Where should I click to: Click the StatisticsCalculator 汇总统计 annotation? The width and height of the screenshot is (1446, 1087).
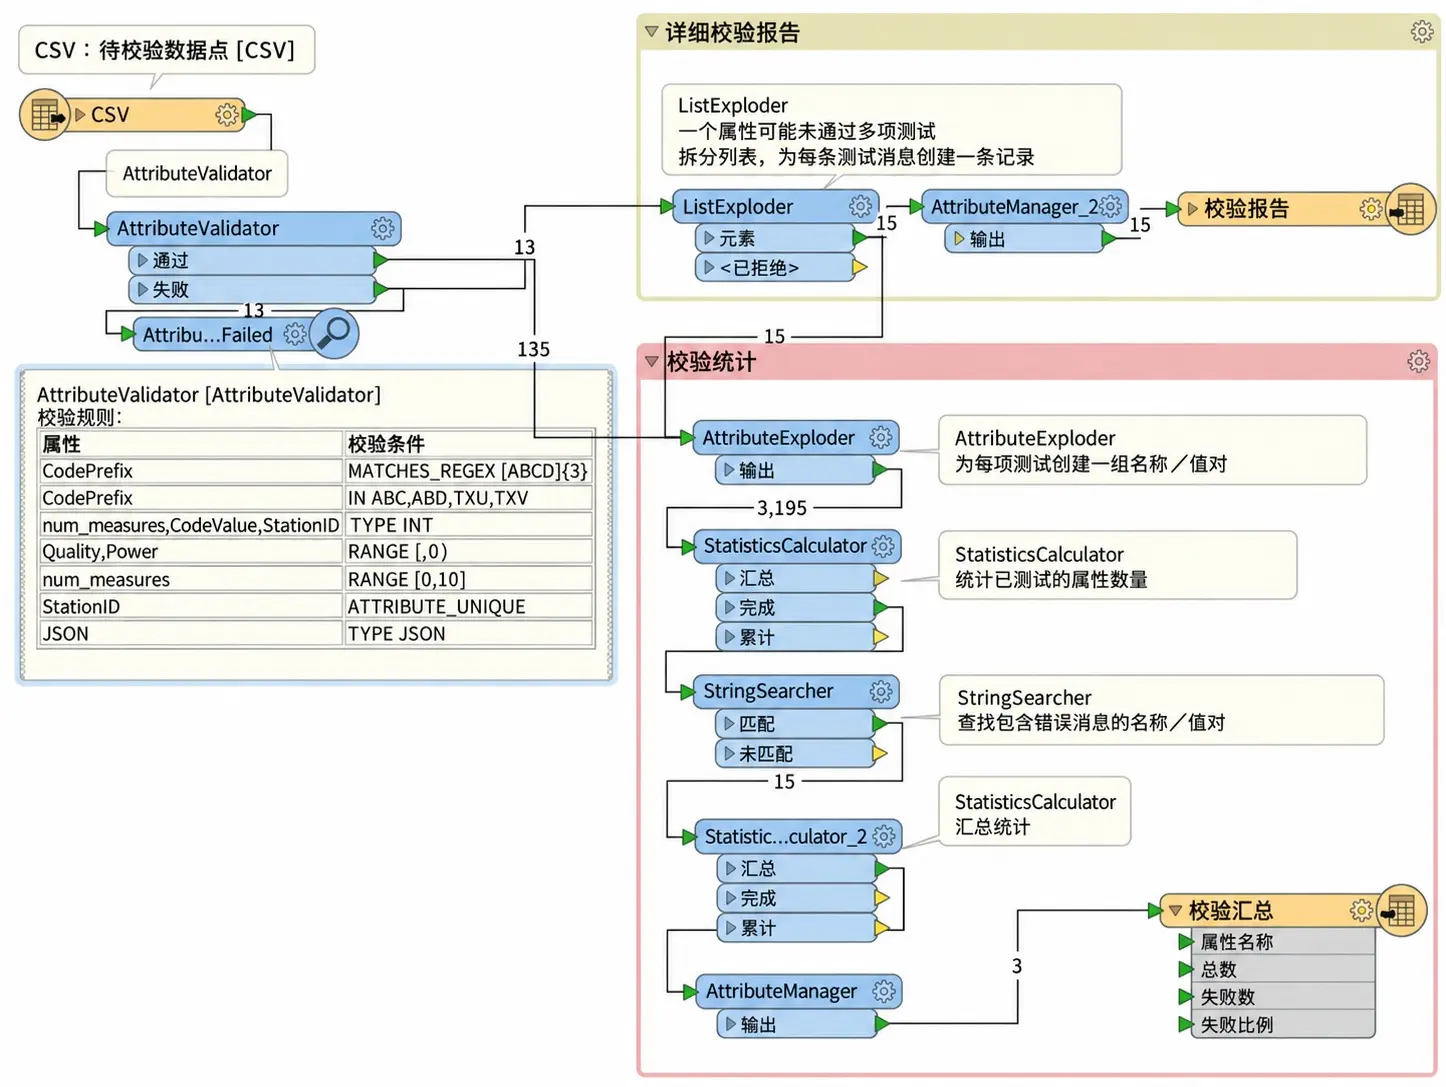pos(1035,812)
